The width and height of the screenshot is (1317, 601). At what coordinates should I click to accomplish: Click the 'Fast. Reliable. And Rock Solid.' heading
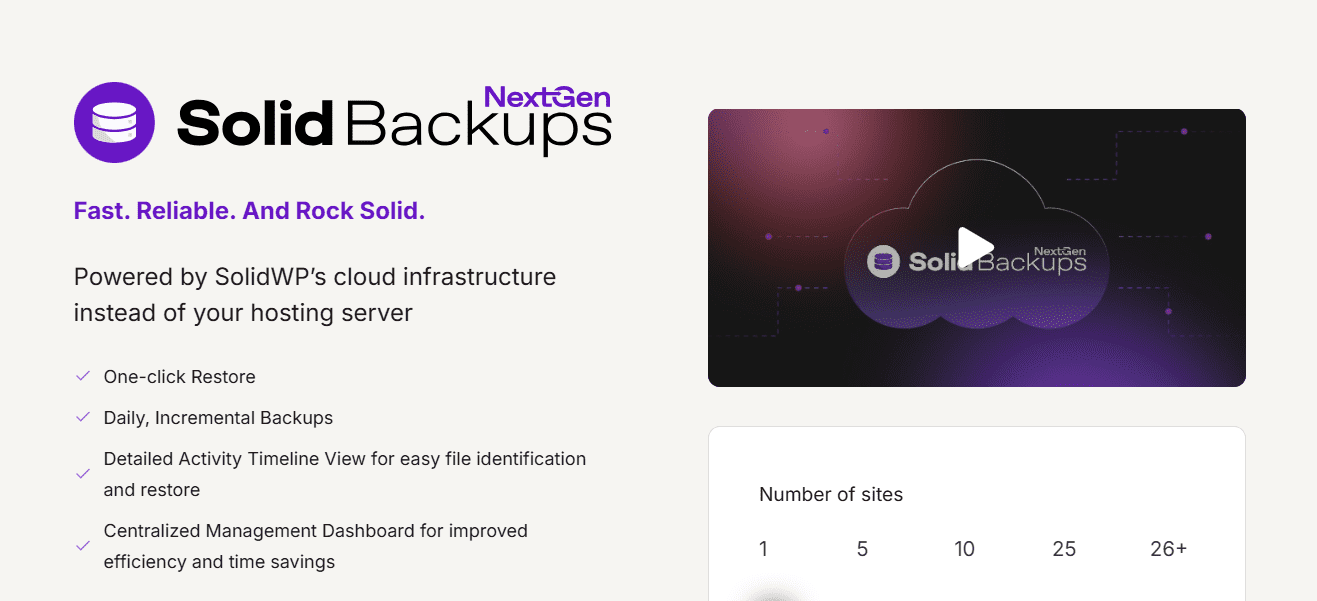click(x=249, y=210)
